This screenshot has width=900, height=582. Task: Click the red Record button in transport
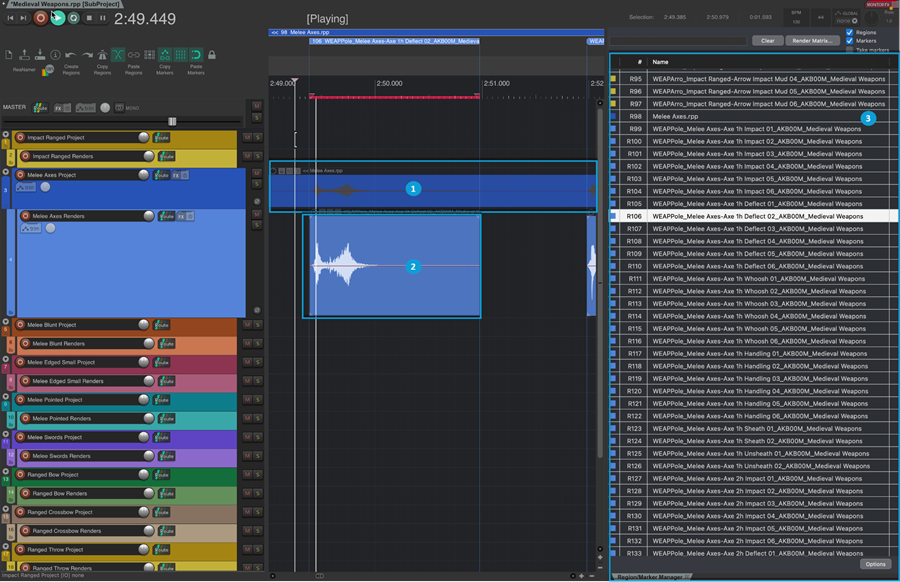coord(40,18)
